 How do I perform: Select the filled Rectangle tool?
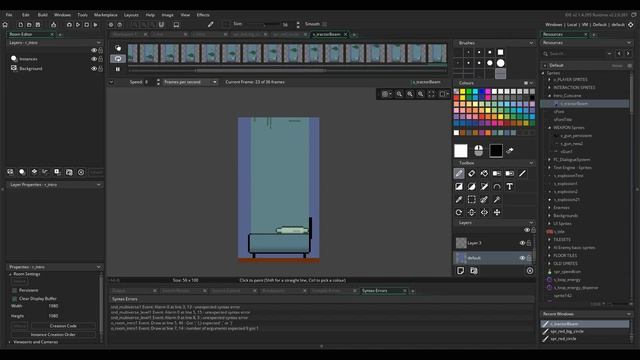(459, 187)
